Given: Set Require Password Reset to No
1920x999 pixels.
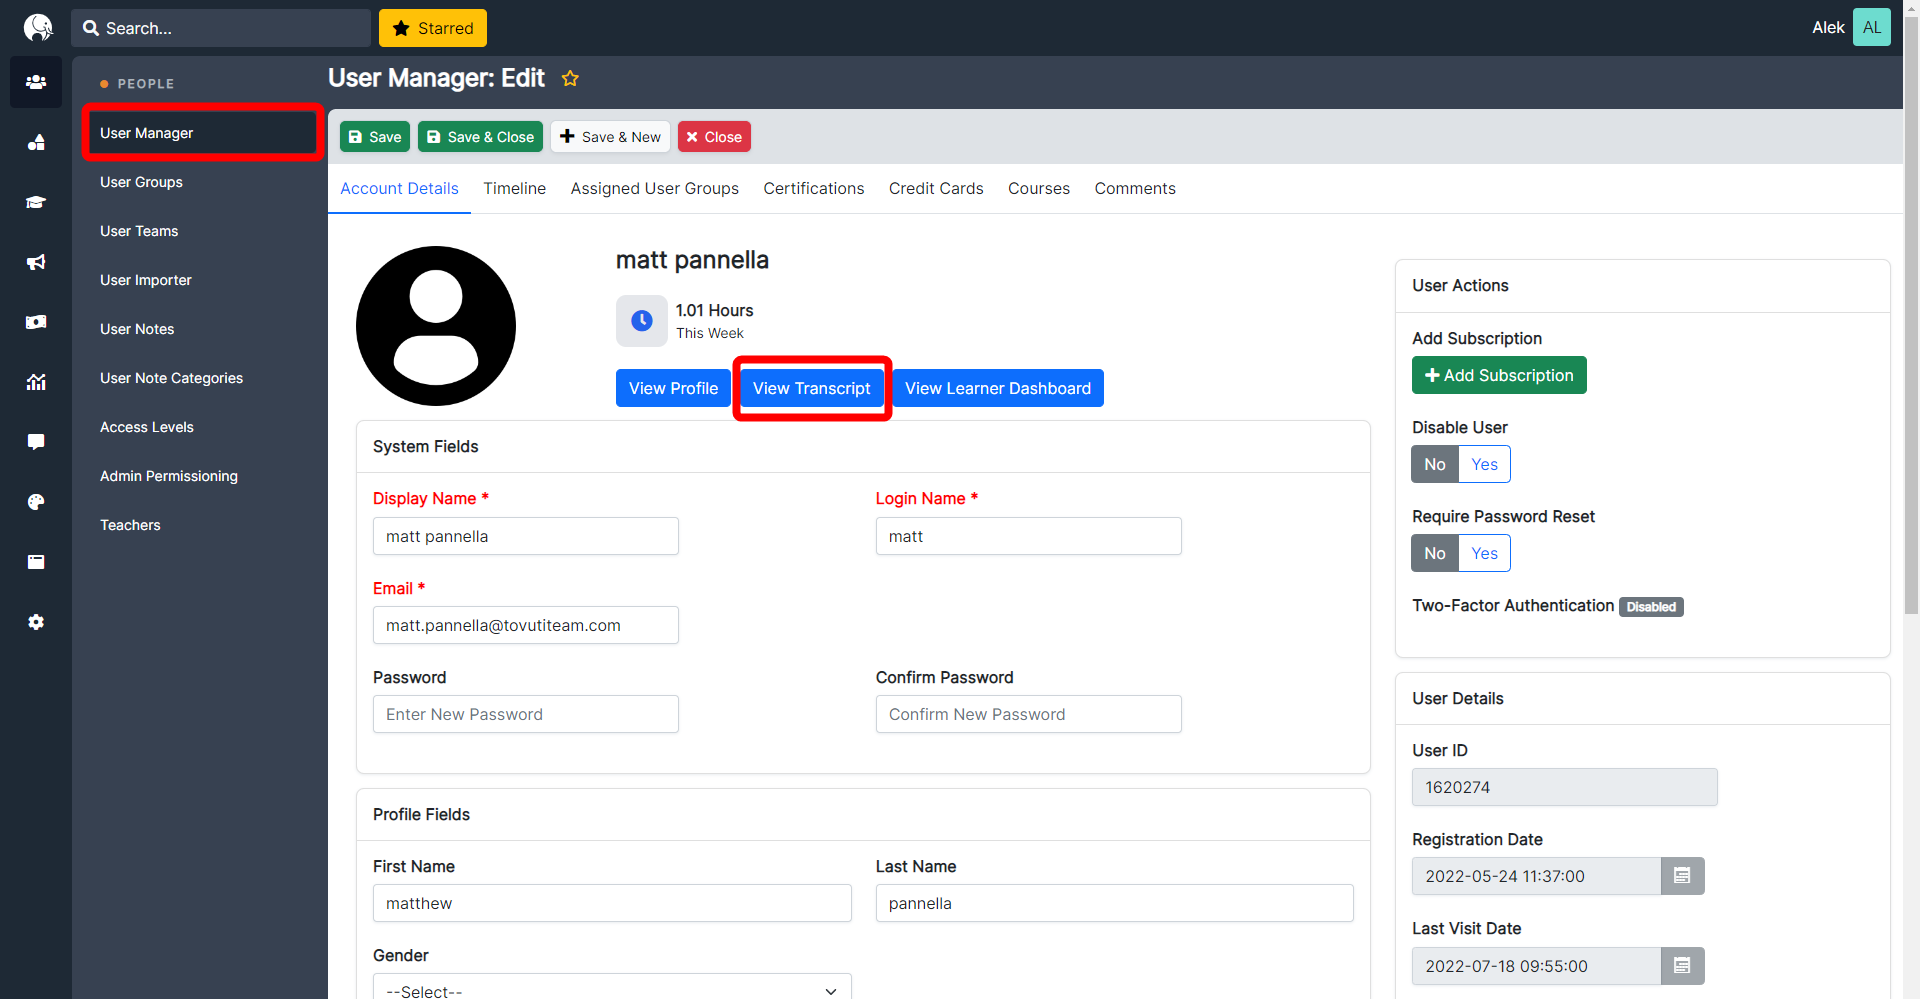Looking at the screenshot, I should tap(1435, 553).
